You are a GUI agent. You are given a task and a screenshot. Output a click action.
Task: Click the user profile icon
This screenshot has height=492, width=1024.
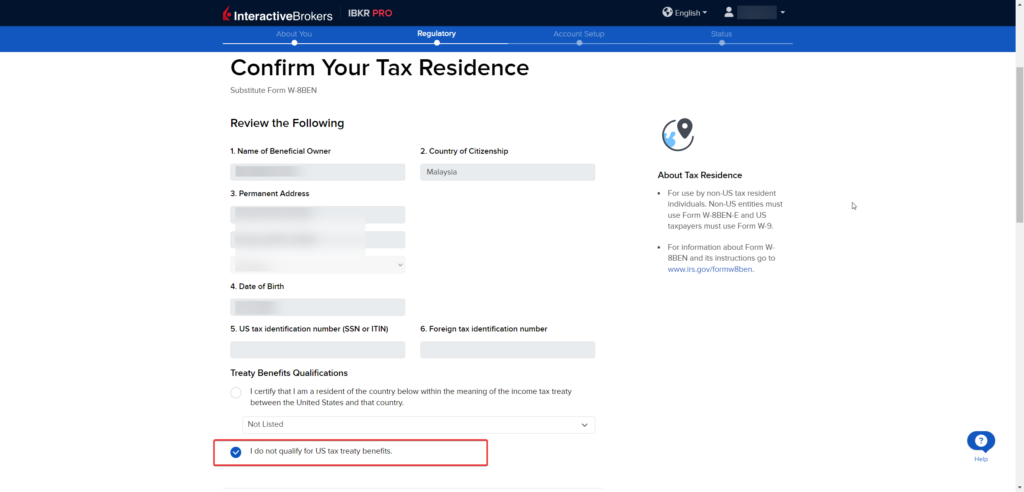point(729,13)
